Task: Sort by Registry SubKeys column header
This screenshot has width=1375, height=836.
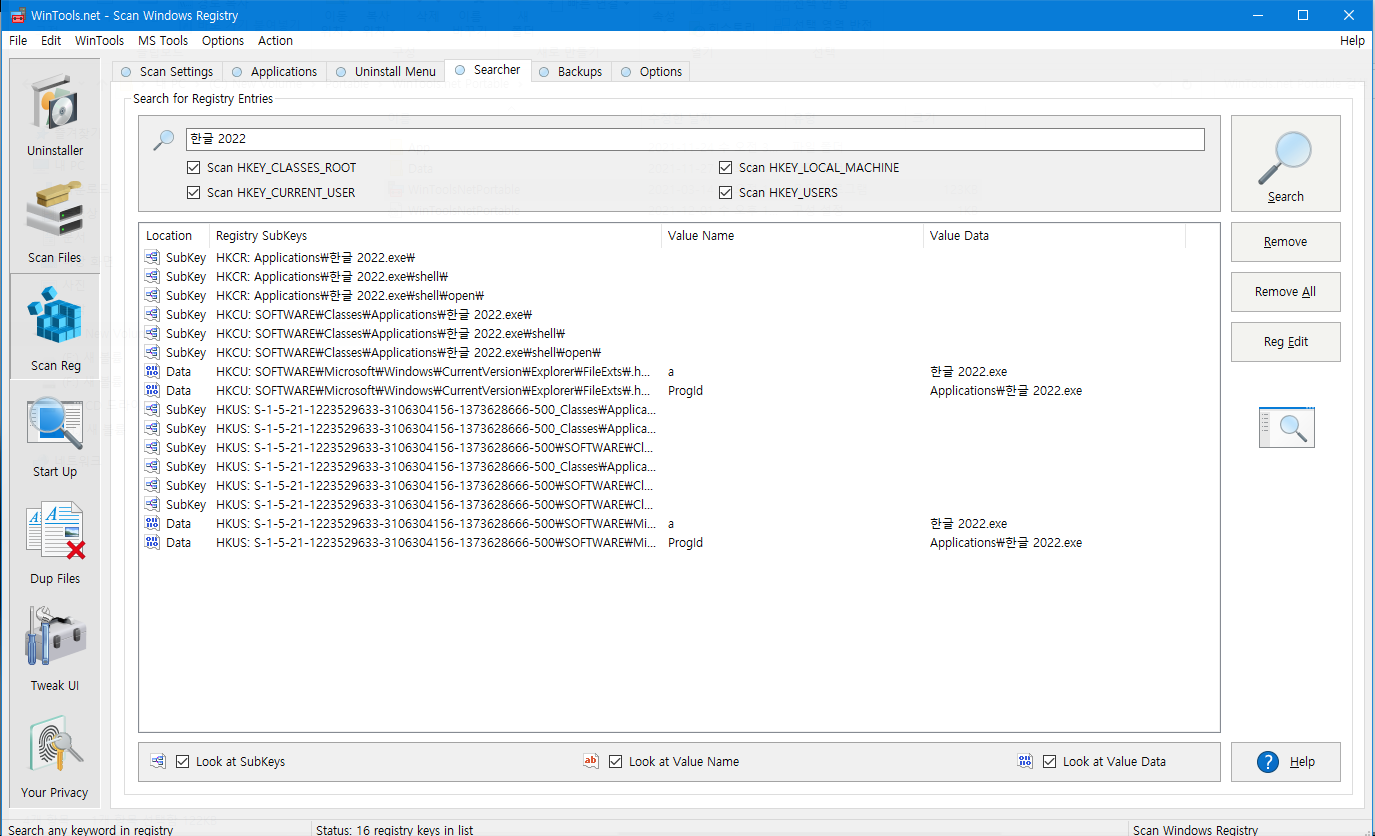Action: pos(435,236)
